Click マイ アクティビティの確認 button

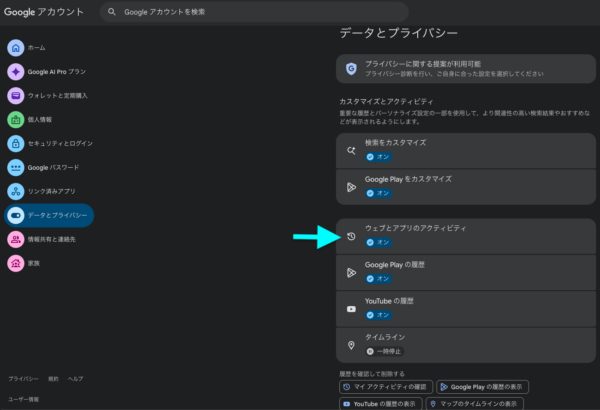coord(386,387)
